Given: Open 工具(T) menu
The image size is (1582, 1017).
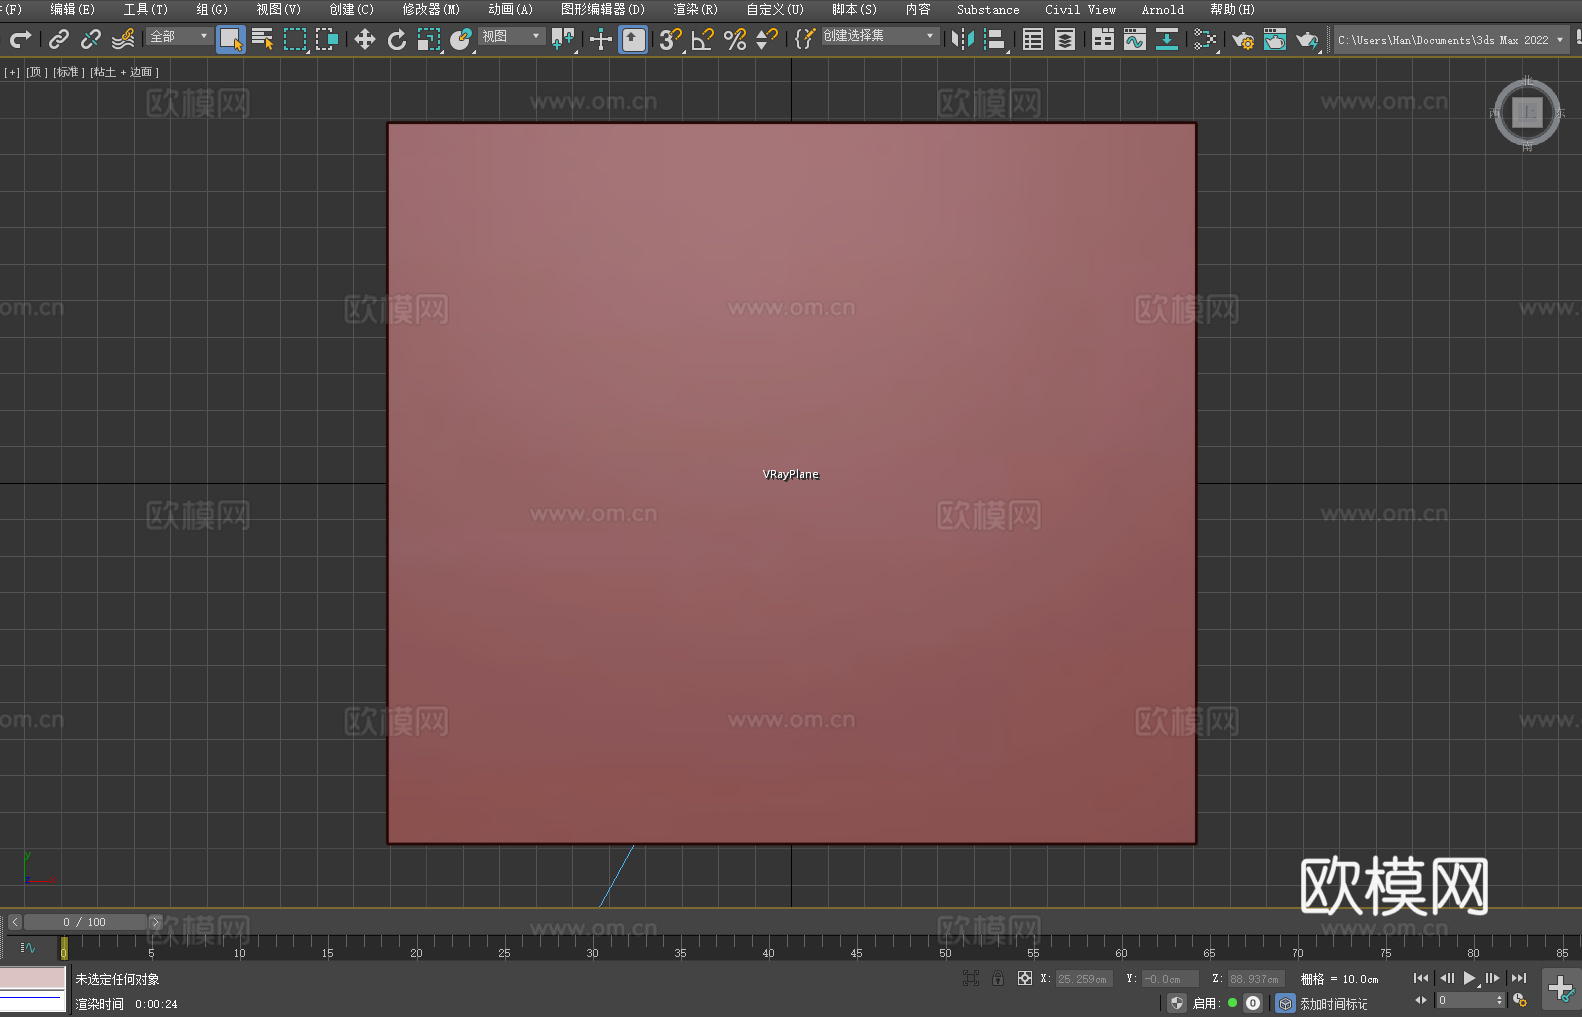Looking at the screenshot, I should 146,9.
